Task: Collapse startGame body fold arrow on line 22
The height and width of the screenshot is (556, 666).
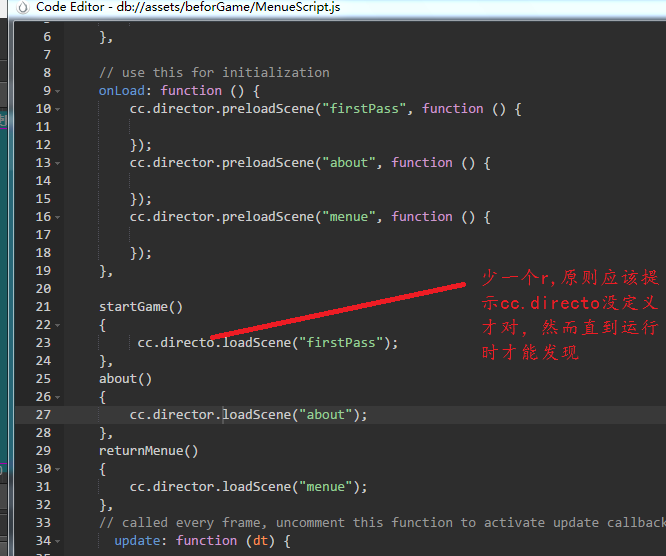Action: (57, 325)
